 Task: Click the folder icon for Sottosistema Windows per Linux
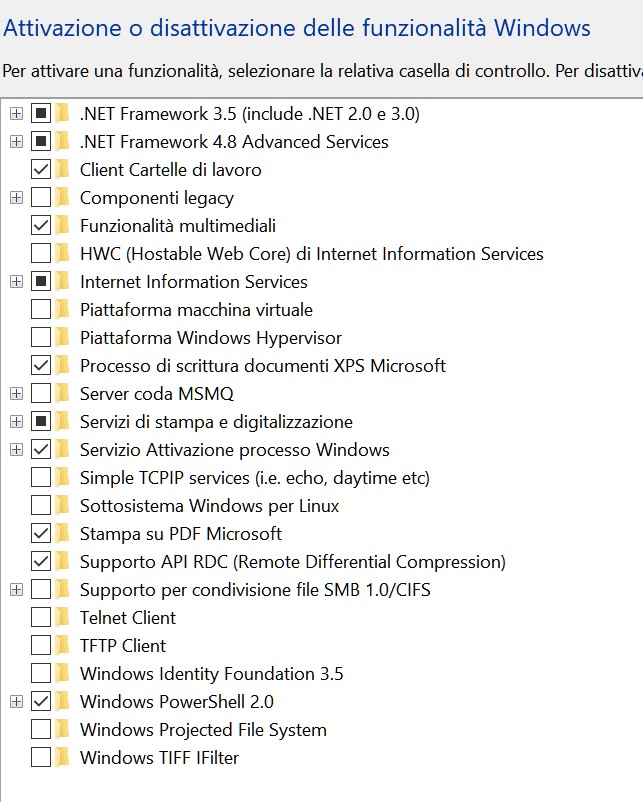[63, 506]
